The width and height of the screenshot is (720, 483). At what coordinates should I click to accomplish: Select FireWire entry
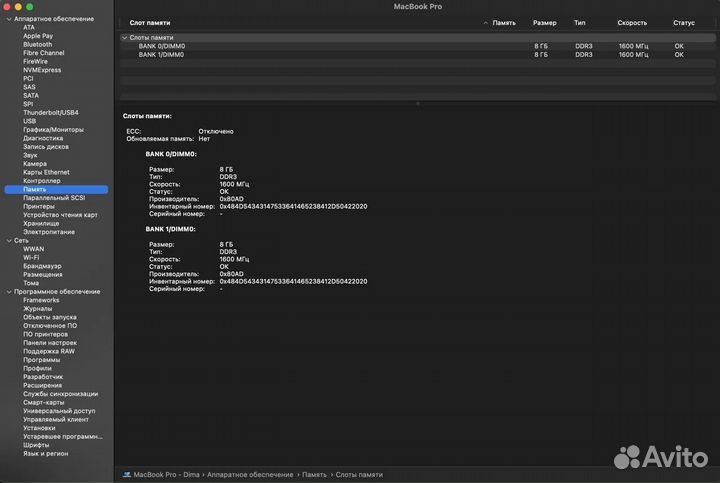pyautogui.click(x=35, y=62)
